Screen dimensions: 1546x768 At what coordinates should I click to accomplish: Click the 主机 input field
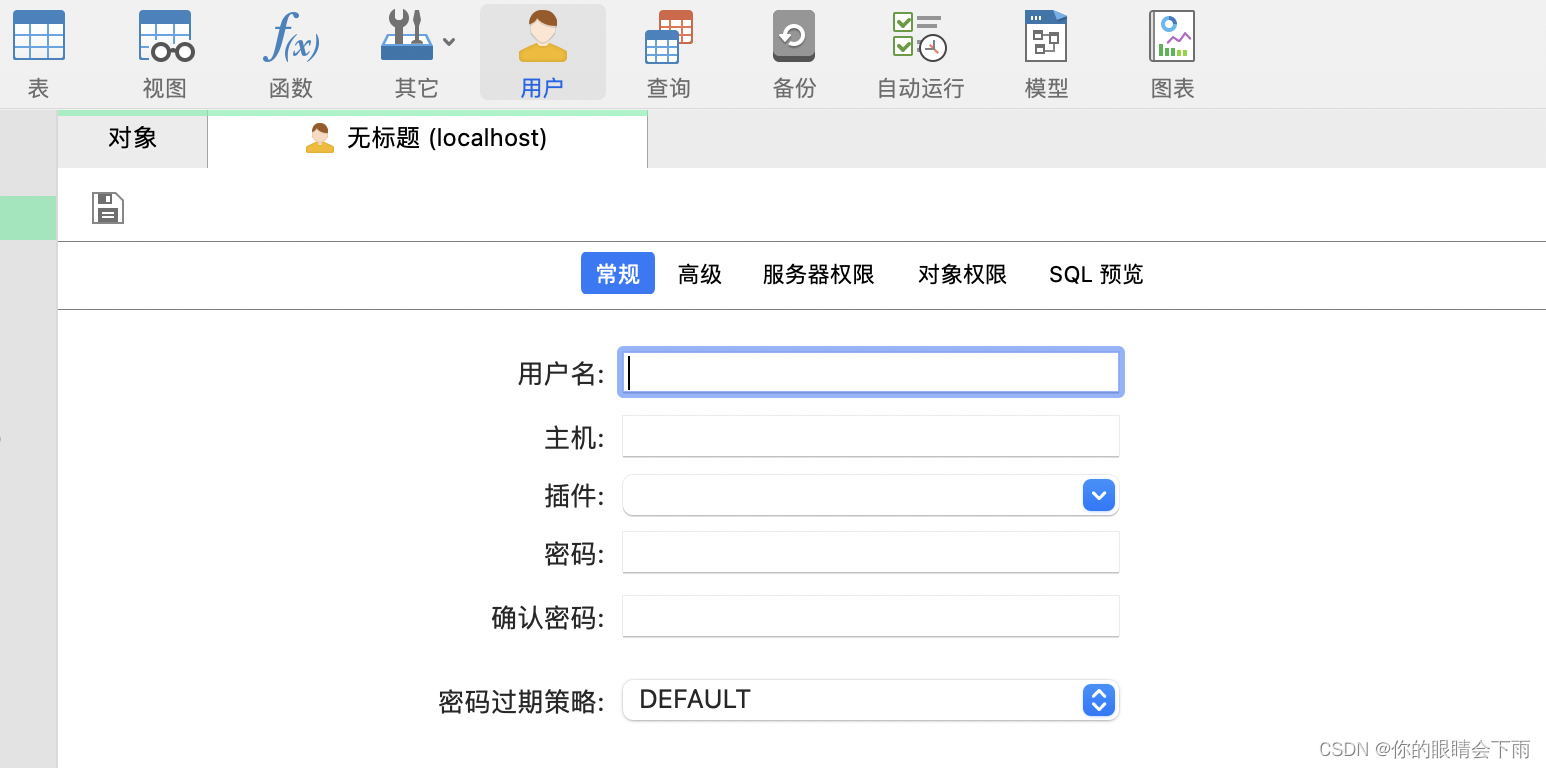click(x=871, y=436)
